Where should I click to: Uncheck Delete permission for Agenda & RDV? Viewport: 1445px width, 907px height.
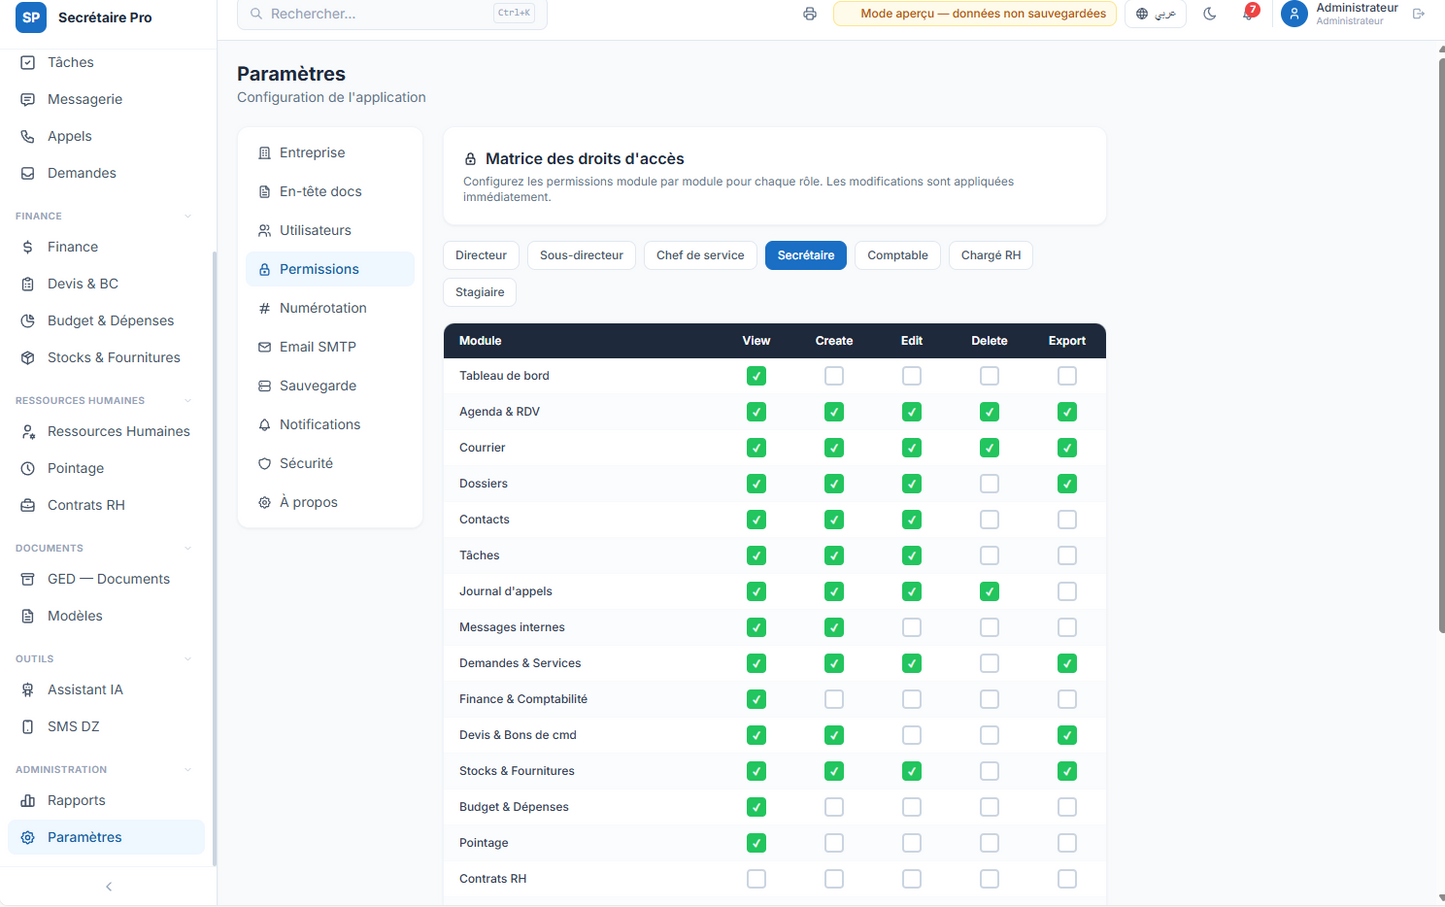tap(989, 412)
